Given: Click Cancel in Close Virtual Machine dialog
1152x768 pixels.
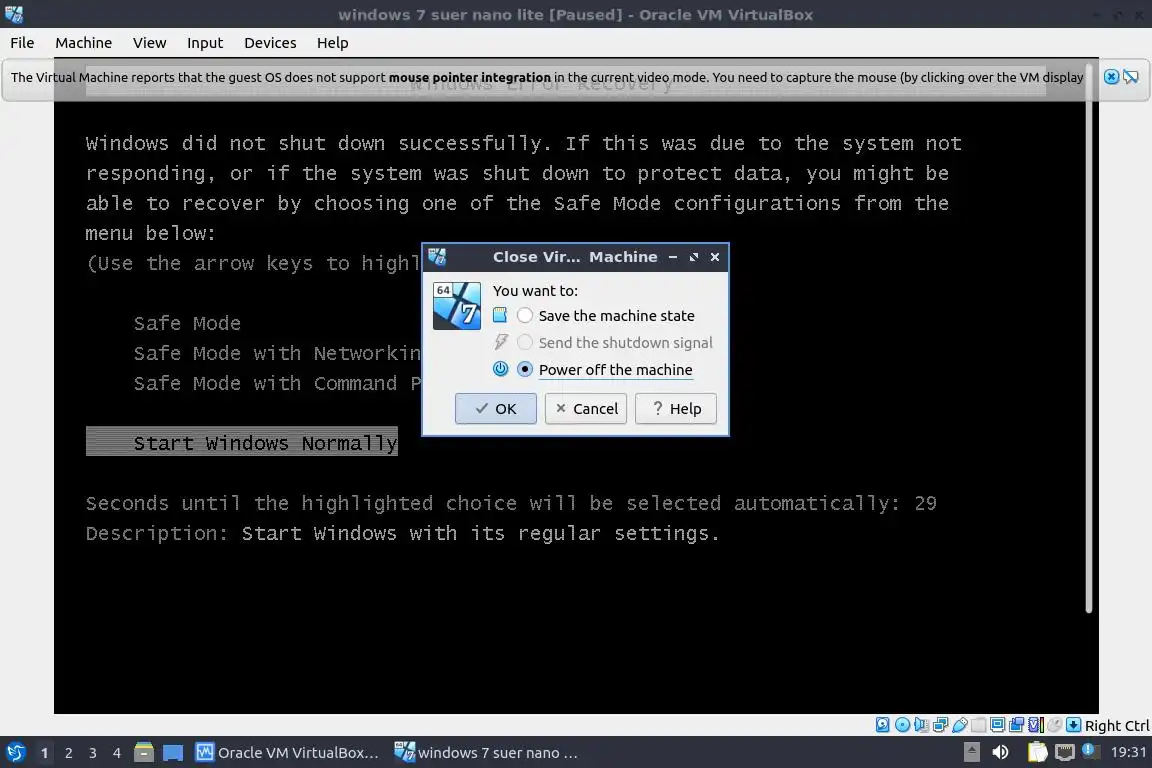Looking at the screenshot, I should coord(586,409).
